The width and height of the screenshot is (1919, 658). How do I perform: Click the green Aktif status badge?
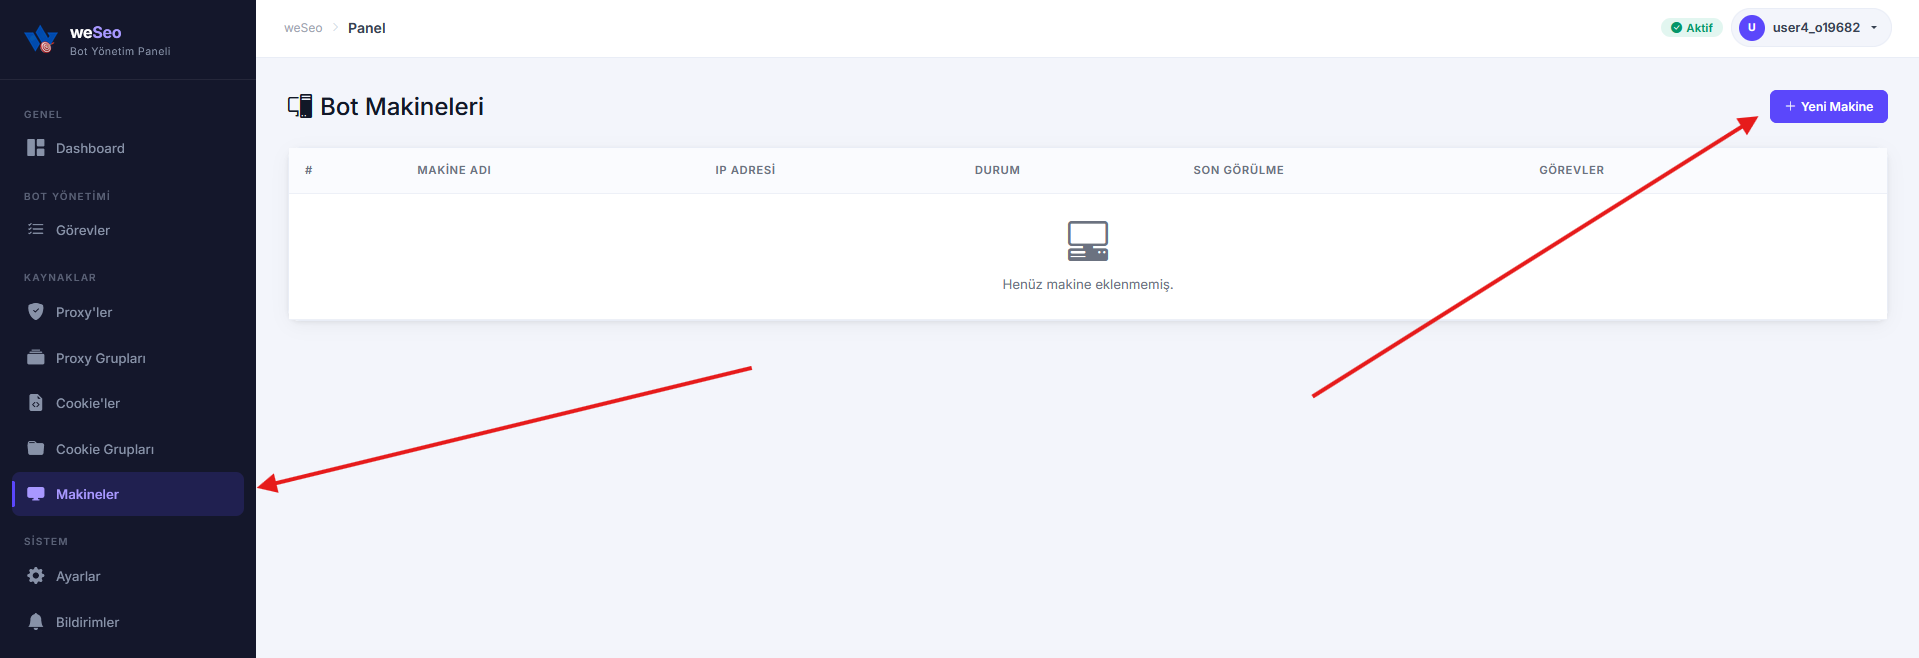(1692, 28)
